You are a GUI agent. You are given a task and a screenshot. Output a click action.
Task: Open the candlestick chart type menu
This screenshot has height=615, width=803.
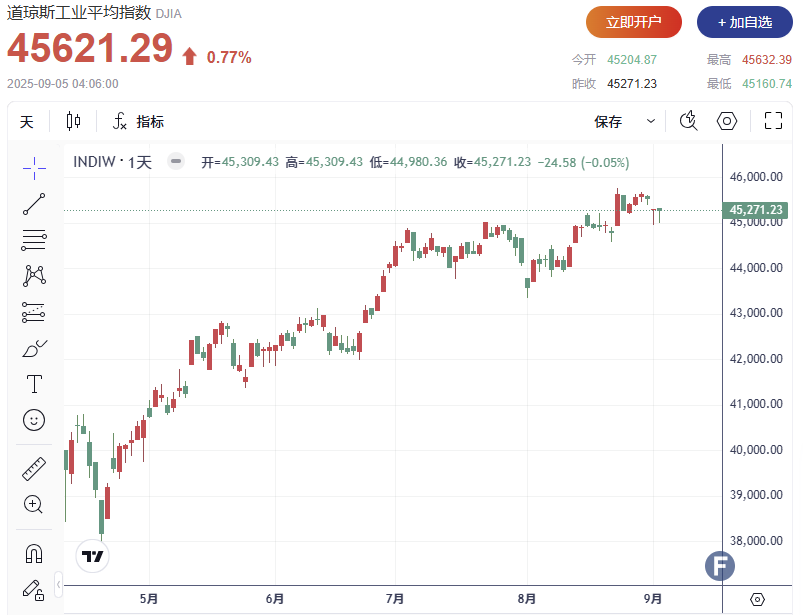tap(73, 122)
